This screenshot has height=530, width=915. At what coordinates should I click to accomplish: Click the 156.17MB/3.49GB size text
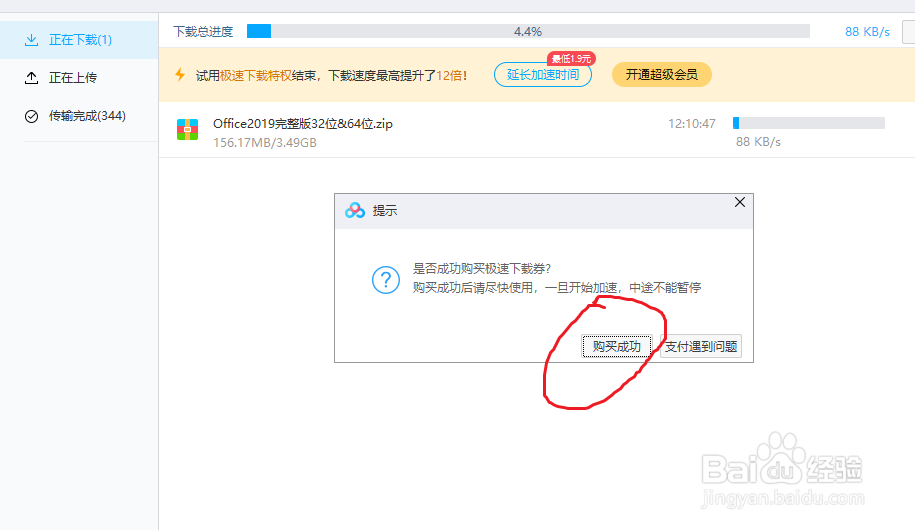[265, 142]
